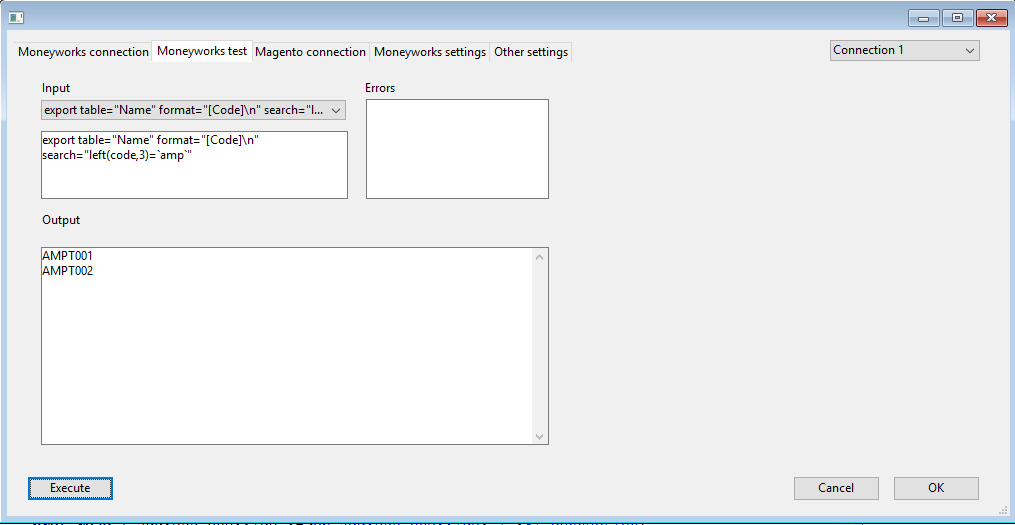Minimize the settings window

(x=922, y=17)
